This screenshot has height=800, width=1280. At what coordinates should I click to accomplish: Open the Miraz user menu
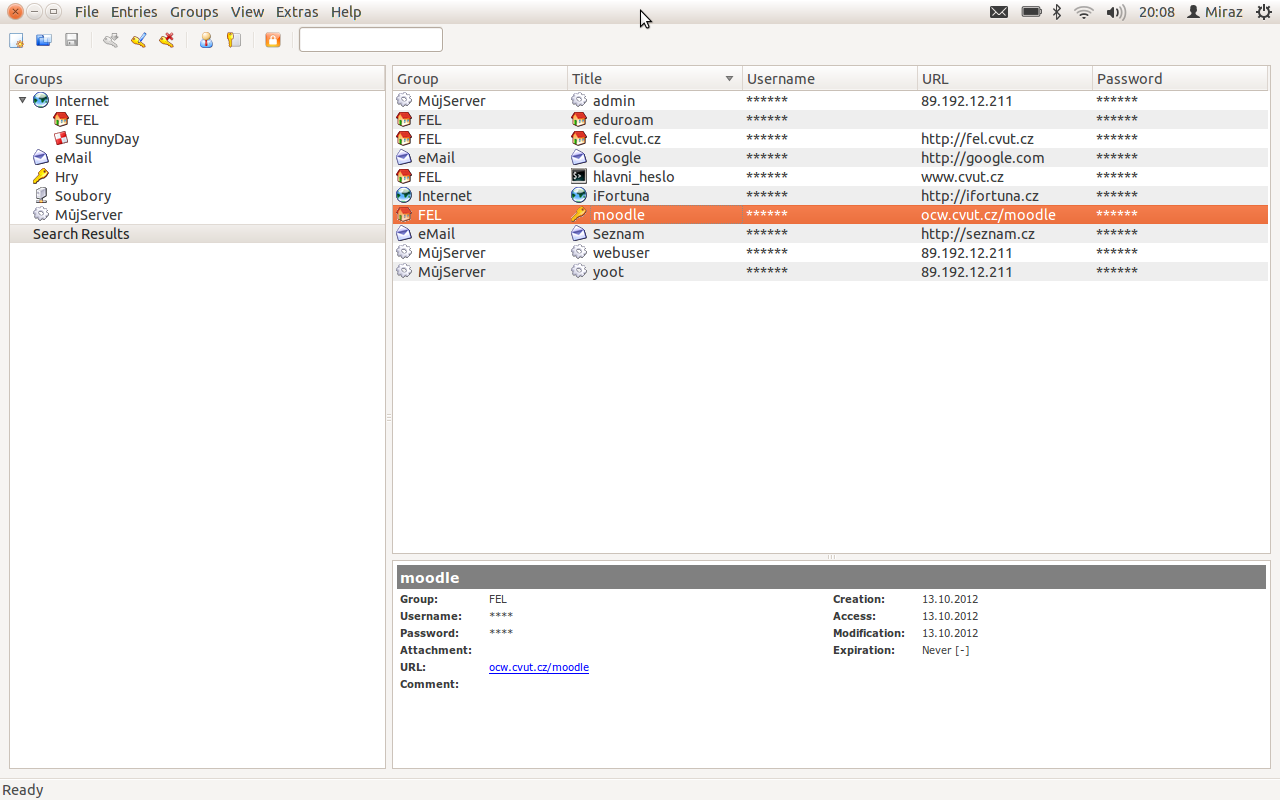pos(1214,12)
